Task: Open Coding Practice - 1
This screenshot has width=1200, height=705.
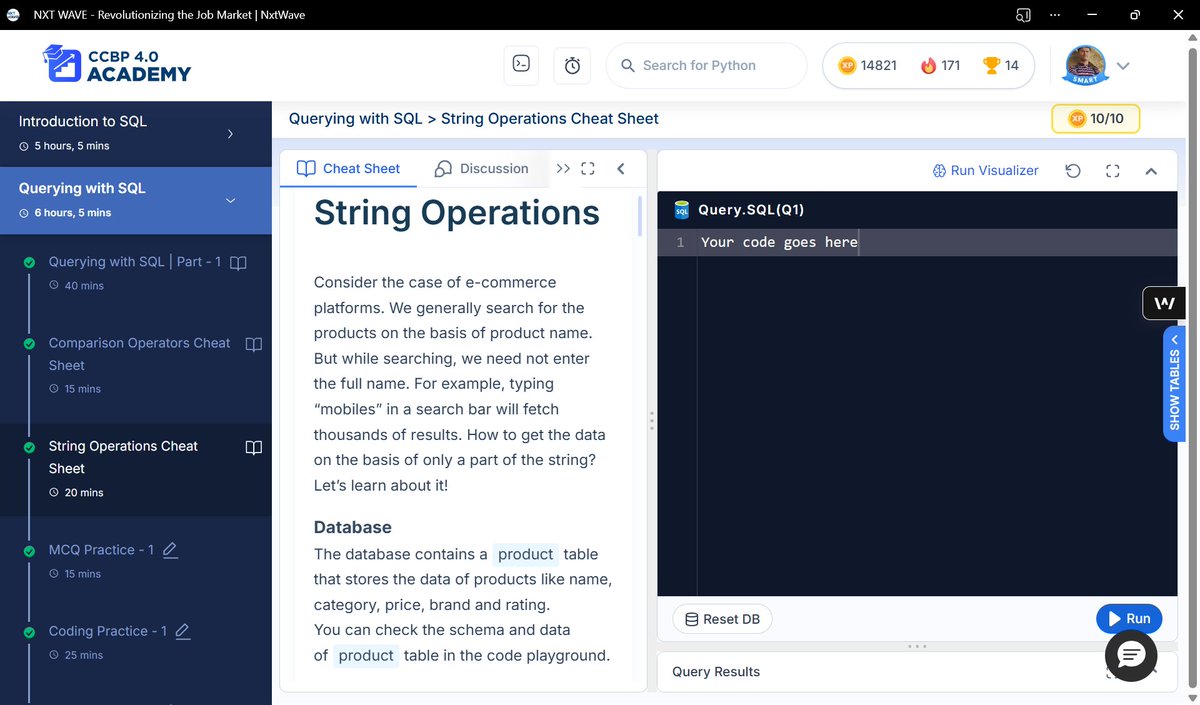Action: pos(107,631)
